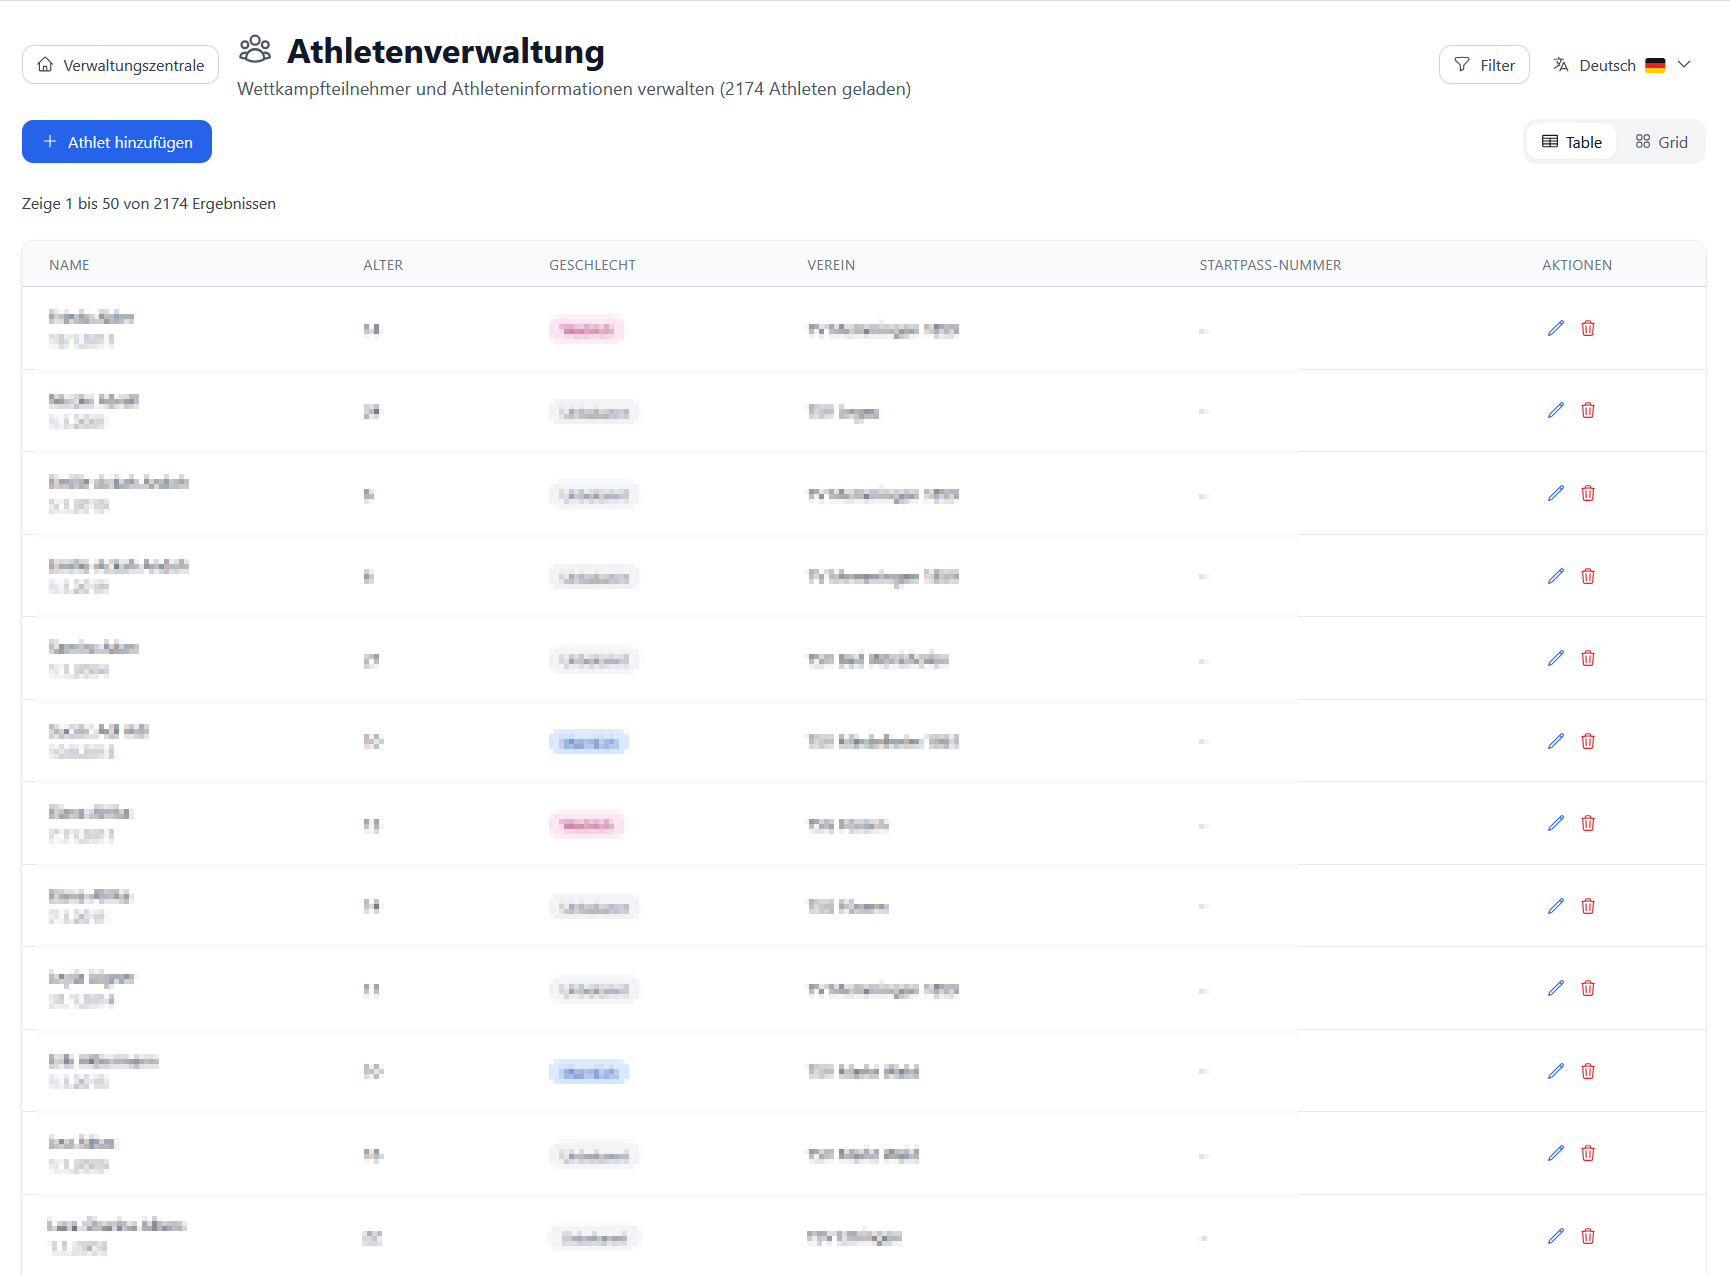Click the pencil icon in the seventh row
1730x1275 pixels.
pos(1556,823)
